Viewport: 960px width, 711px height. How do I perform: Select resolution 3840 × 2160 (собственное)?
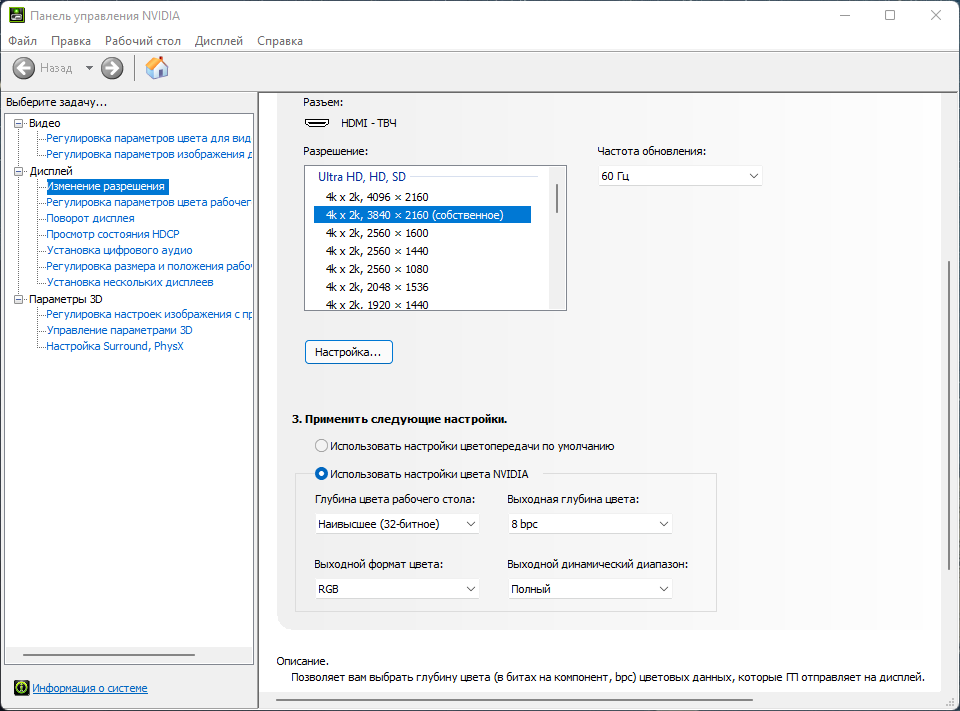(422, 215)
